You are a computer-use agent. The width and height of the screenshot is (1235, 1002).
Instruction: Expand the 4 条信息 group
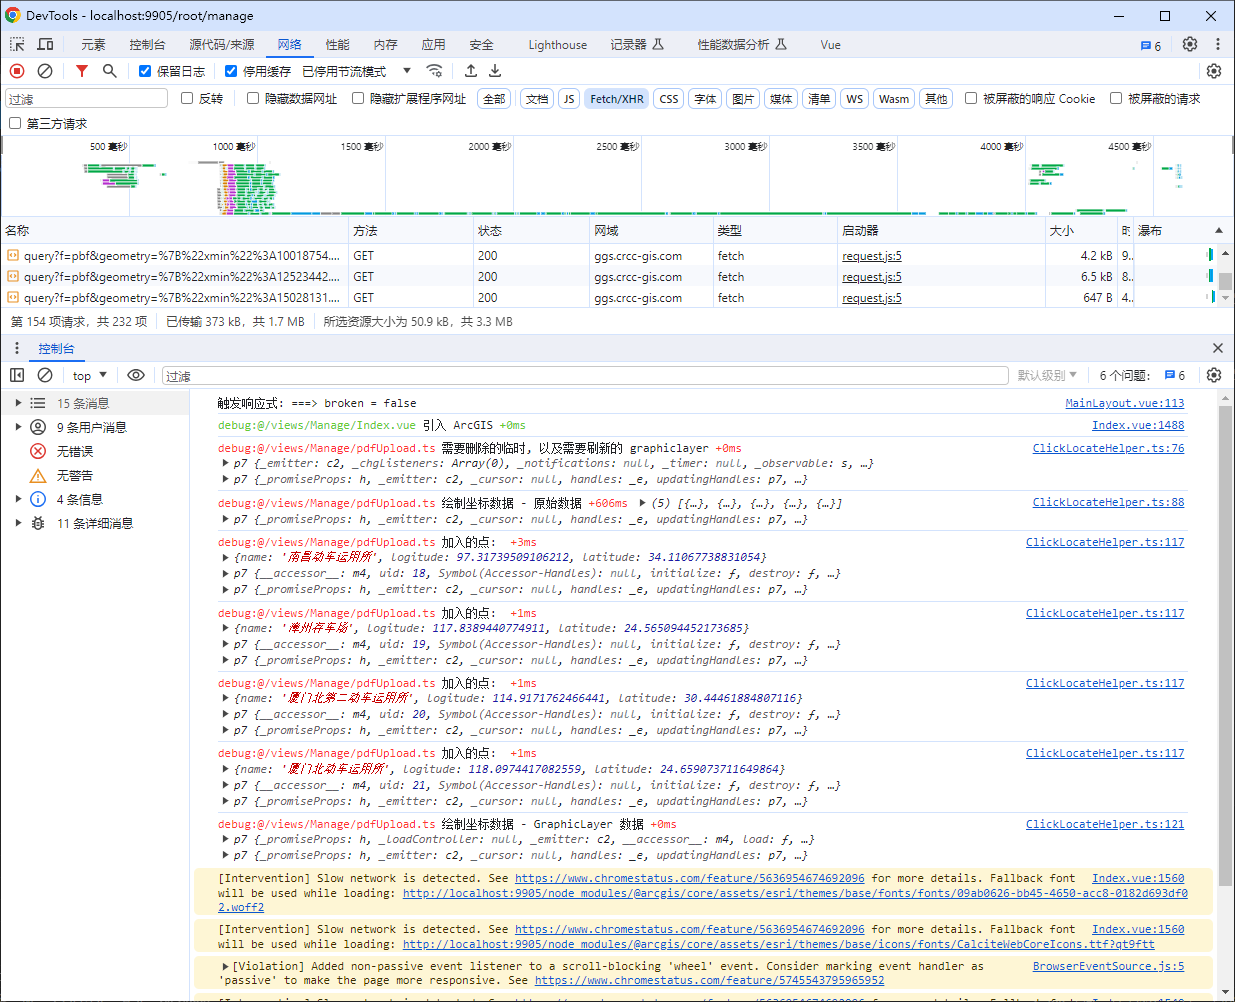click(17, 499)
